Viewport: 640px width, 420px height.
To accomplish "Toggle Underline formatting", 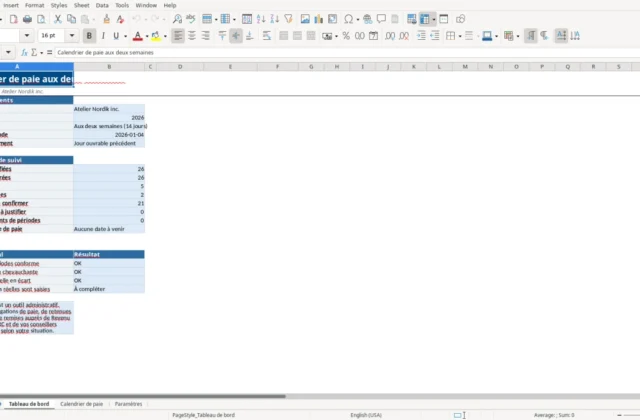I will pyautogui.click(x=116, y=36).
